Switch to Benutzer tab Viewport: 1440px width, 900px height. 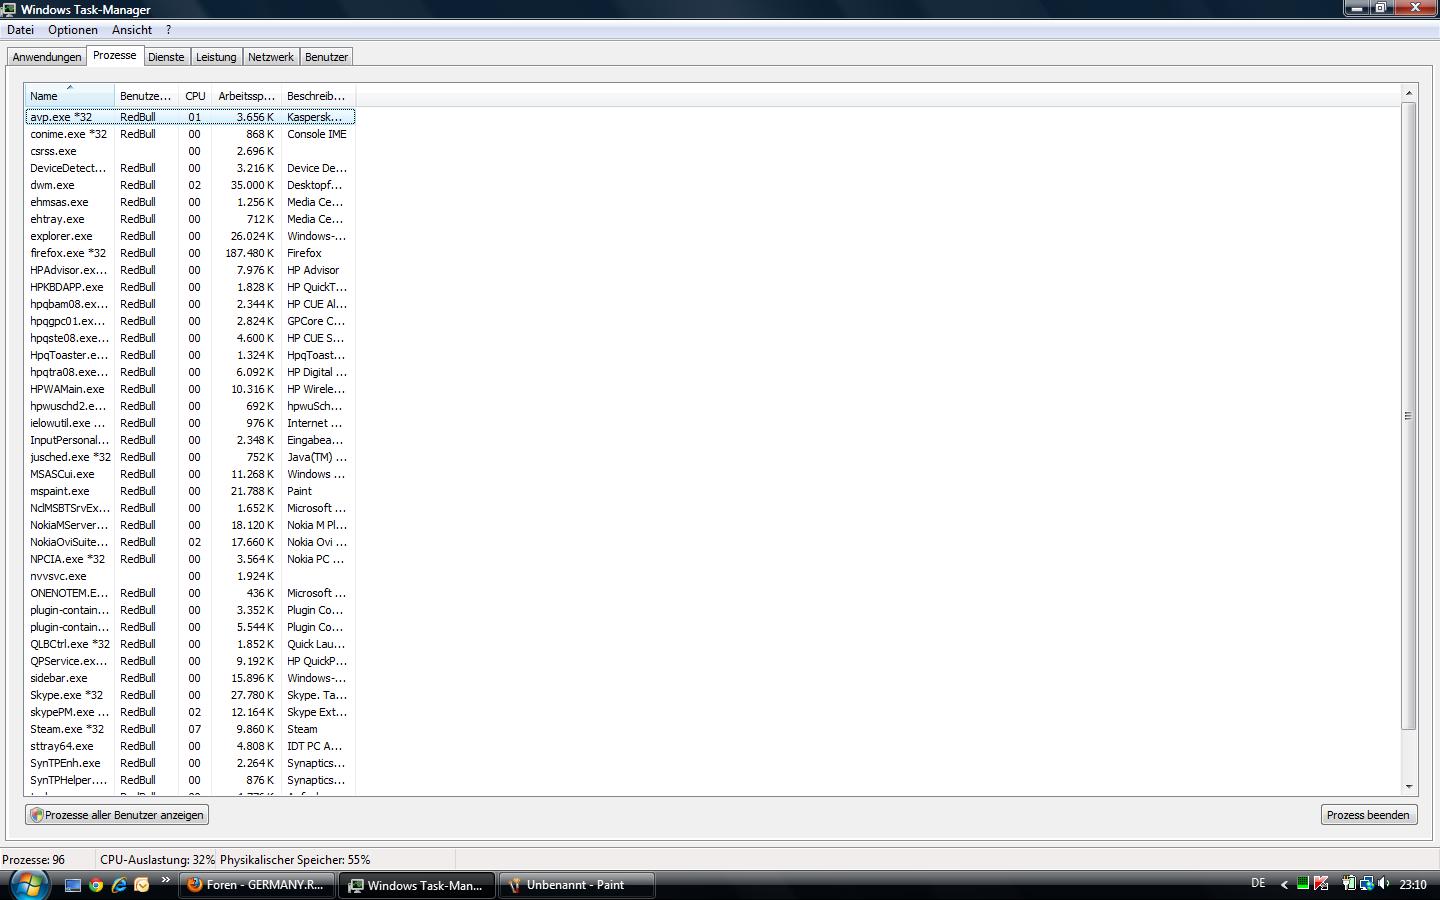(326, 57)
